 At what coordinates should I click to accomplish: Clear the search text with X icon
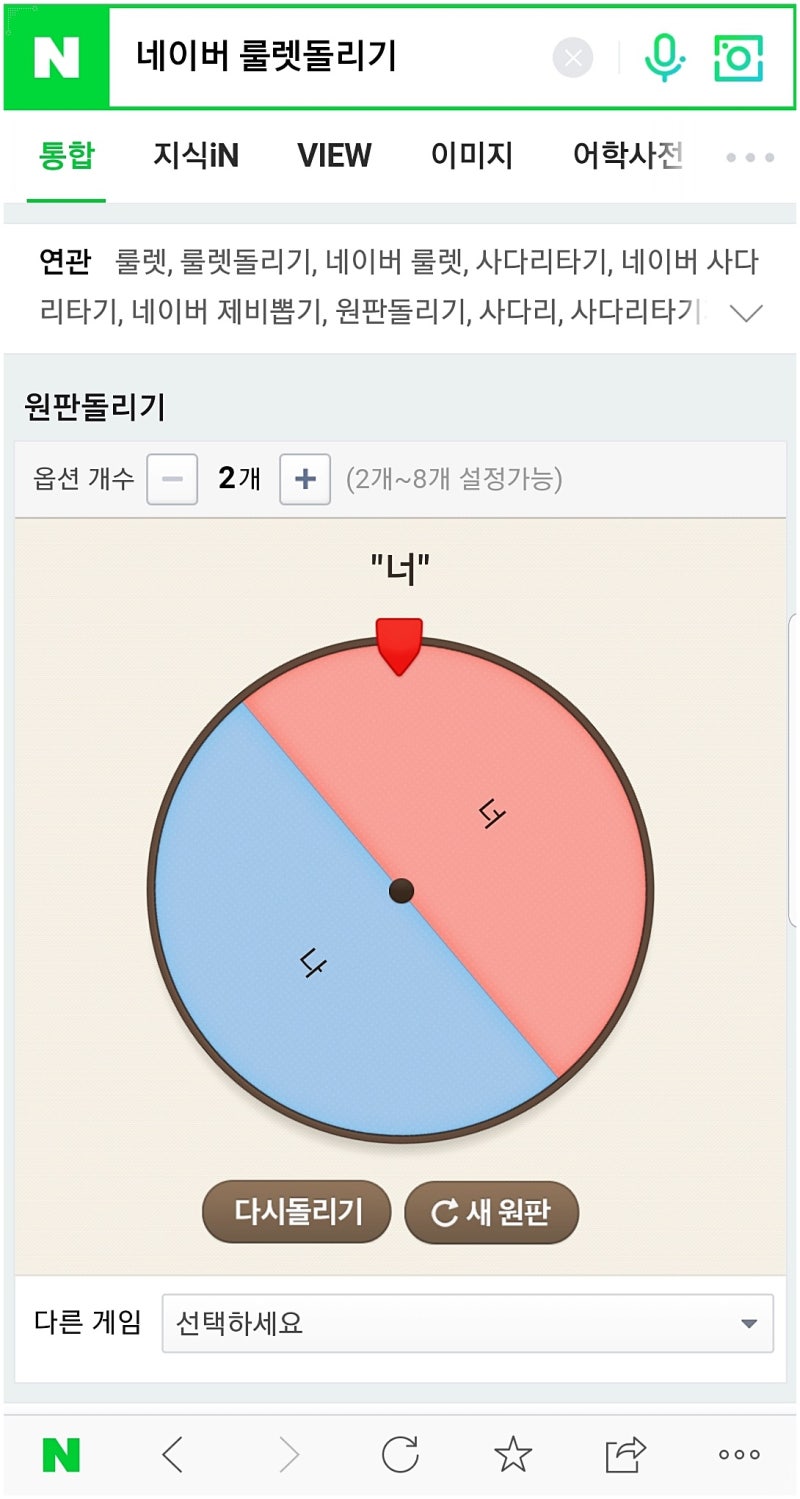coord(573,58)
